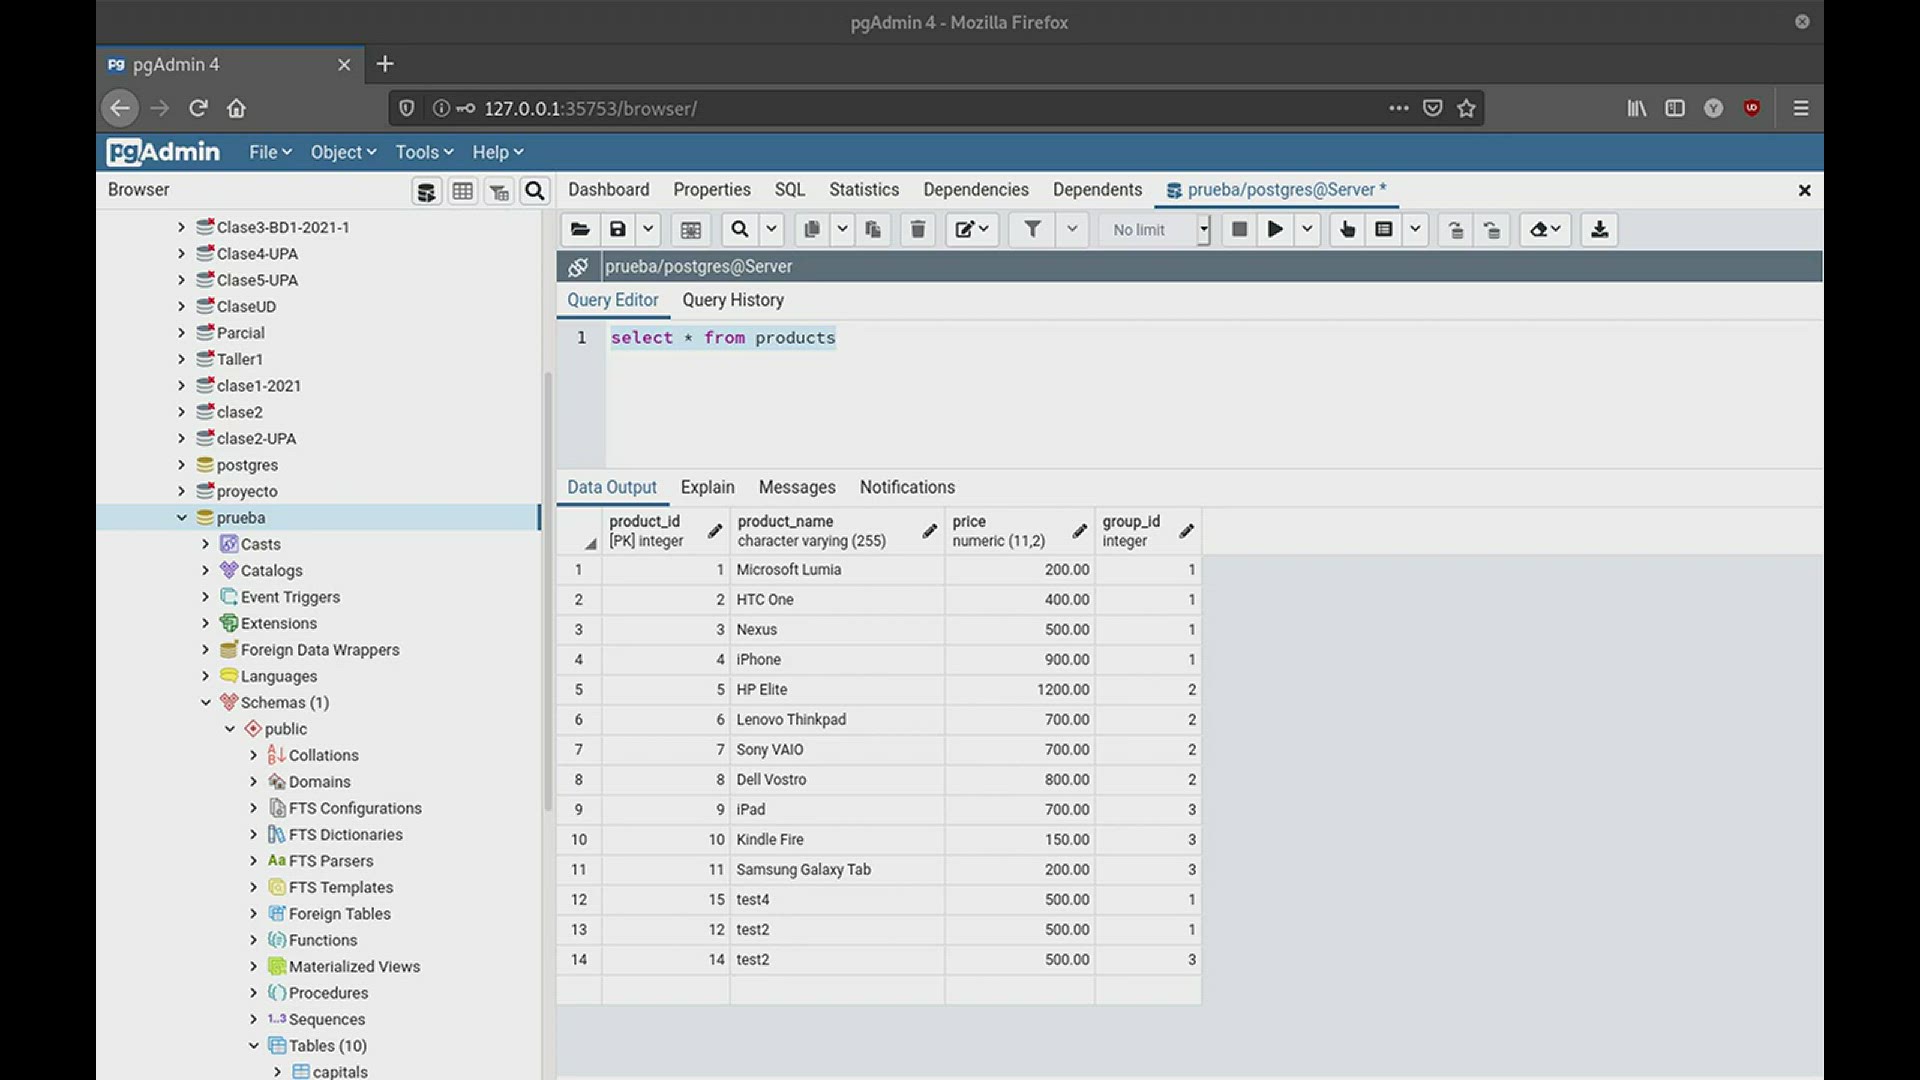The image size is (1920, 1080).
Task: Open the Query History tab
Action: coord(733,300)
